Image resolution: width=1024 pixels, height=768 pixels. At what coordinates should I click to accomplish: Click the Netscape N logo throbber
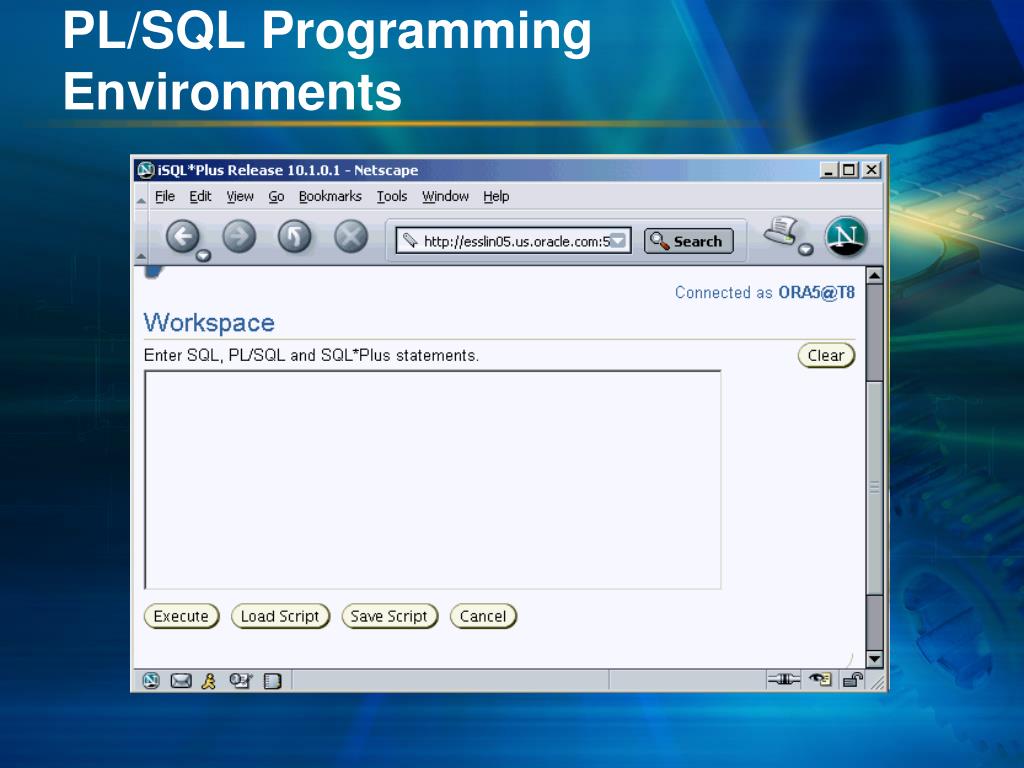[846, 236]
